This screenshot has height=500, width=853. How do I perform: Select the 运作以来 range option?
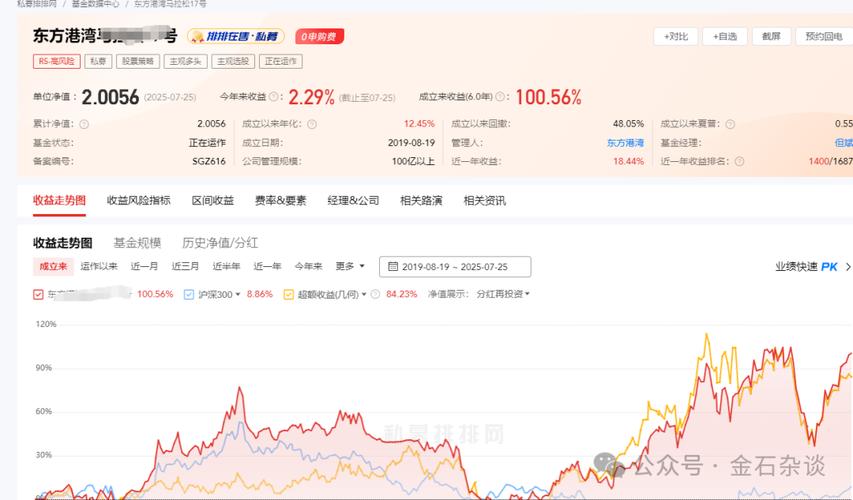tap(99, 266)
